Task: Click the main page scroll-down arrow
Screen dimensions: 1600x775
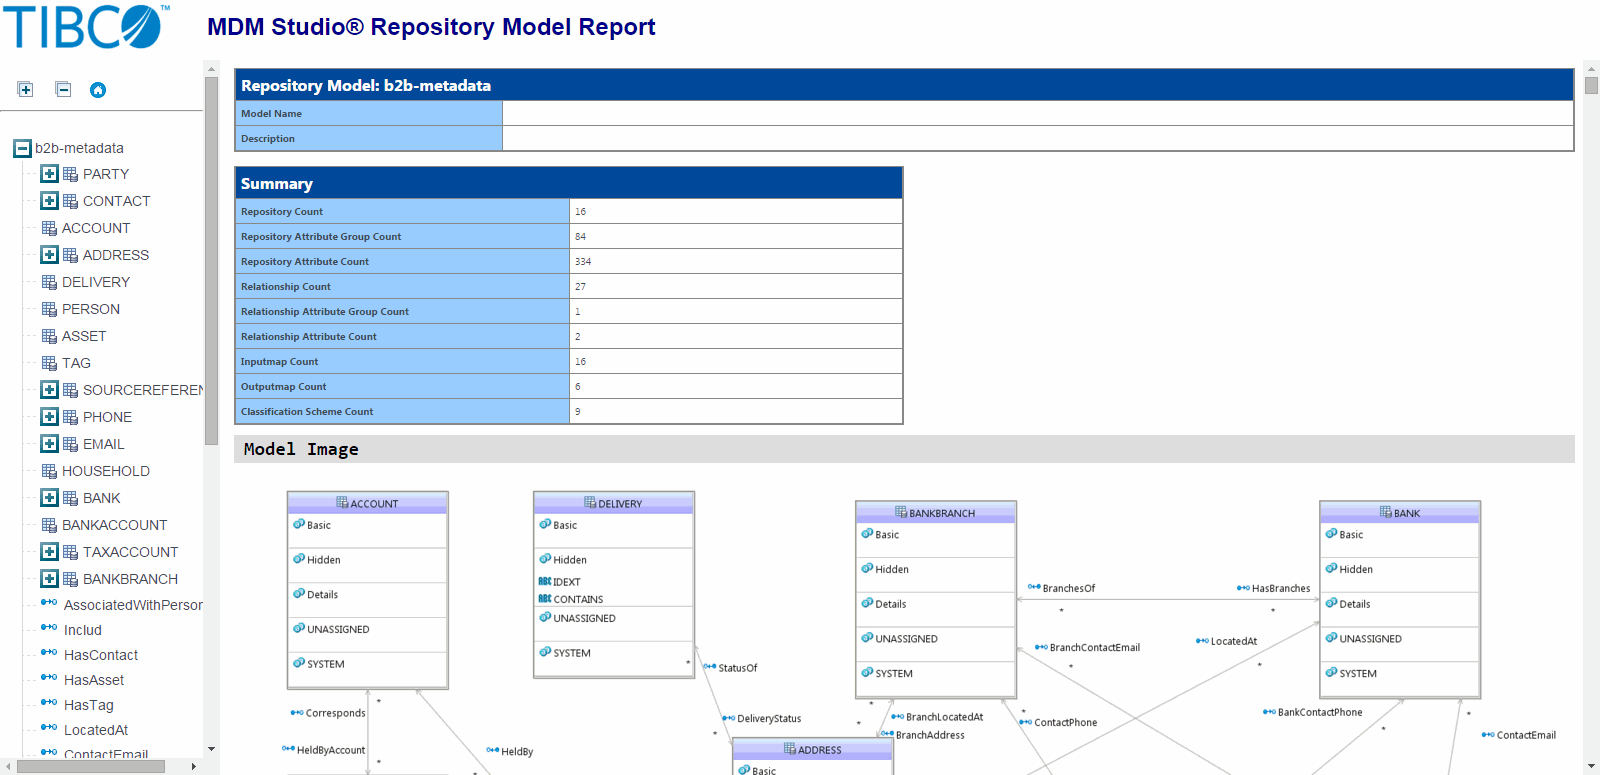Action: coord(1591,766)
